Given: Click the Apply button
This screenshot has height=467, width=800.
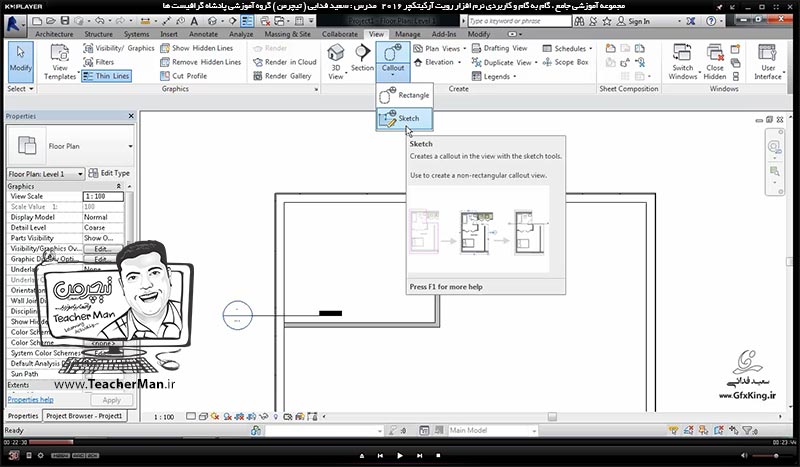Looking at the screenshot, I should [x=111, y=400].
